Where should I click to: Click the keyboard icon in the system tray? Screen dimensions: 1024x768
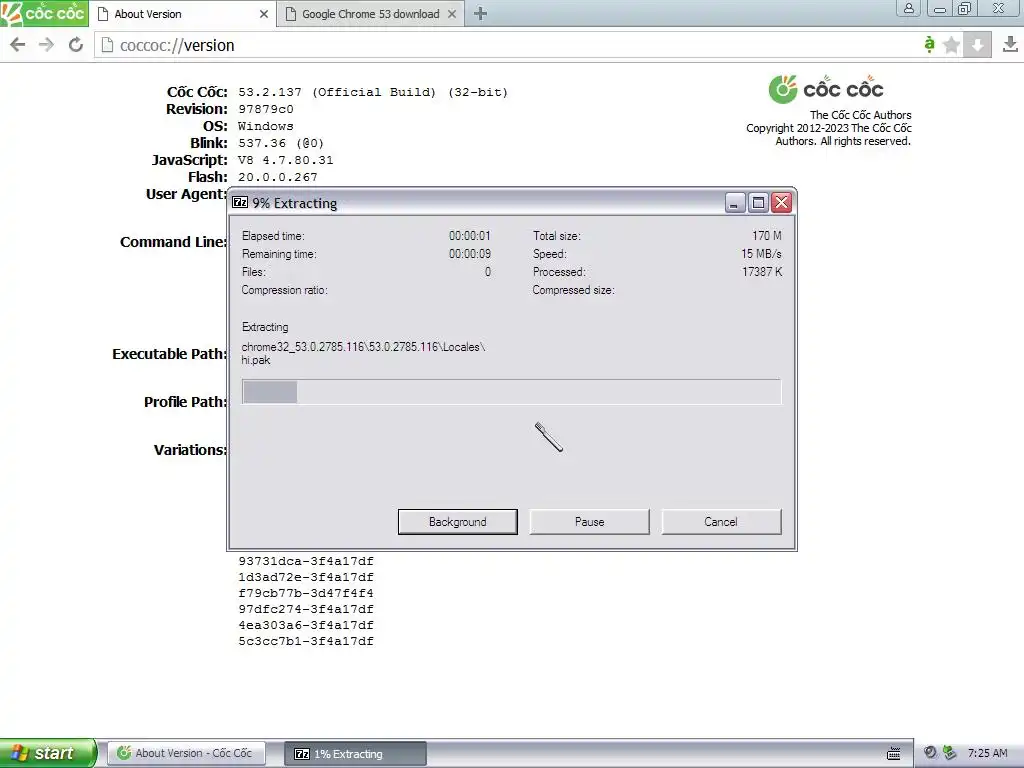893,754
